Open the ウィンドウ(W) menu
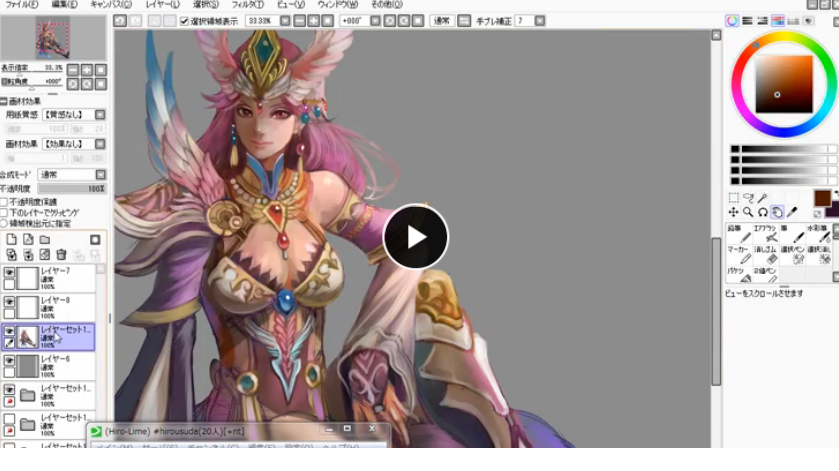This screenshot has height=471, width=839. [338, 4]
